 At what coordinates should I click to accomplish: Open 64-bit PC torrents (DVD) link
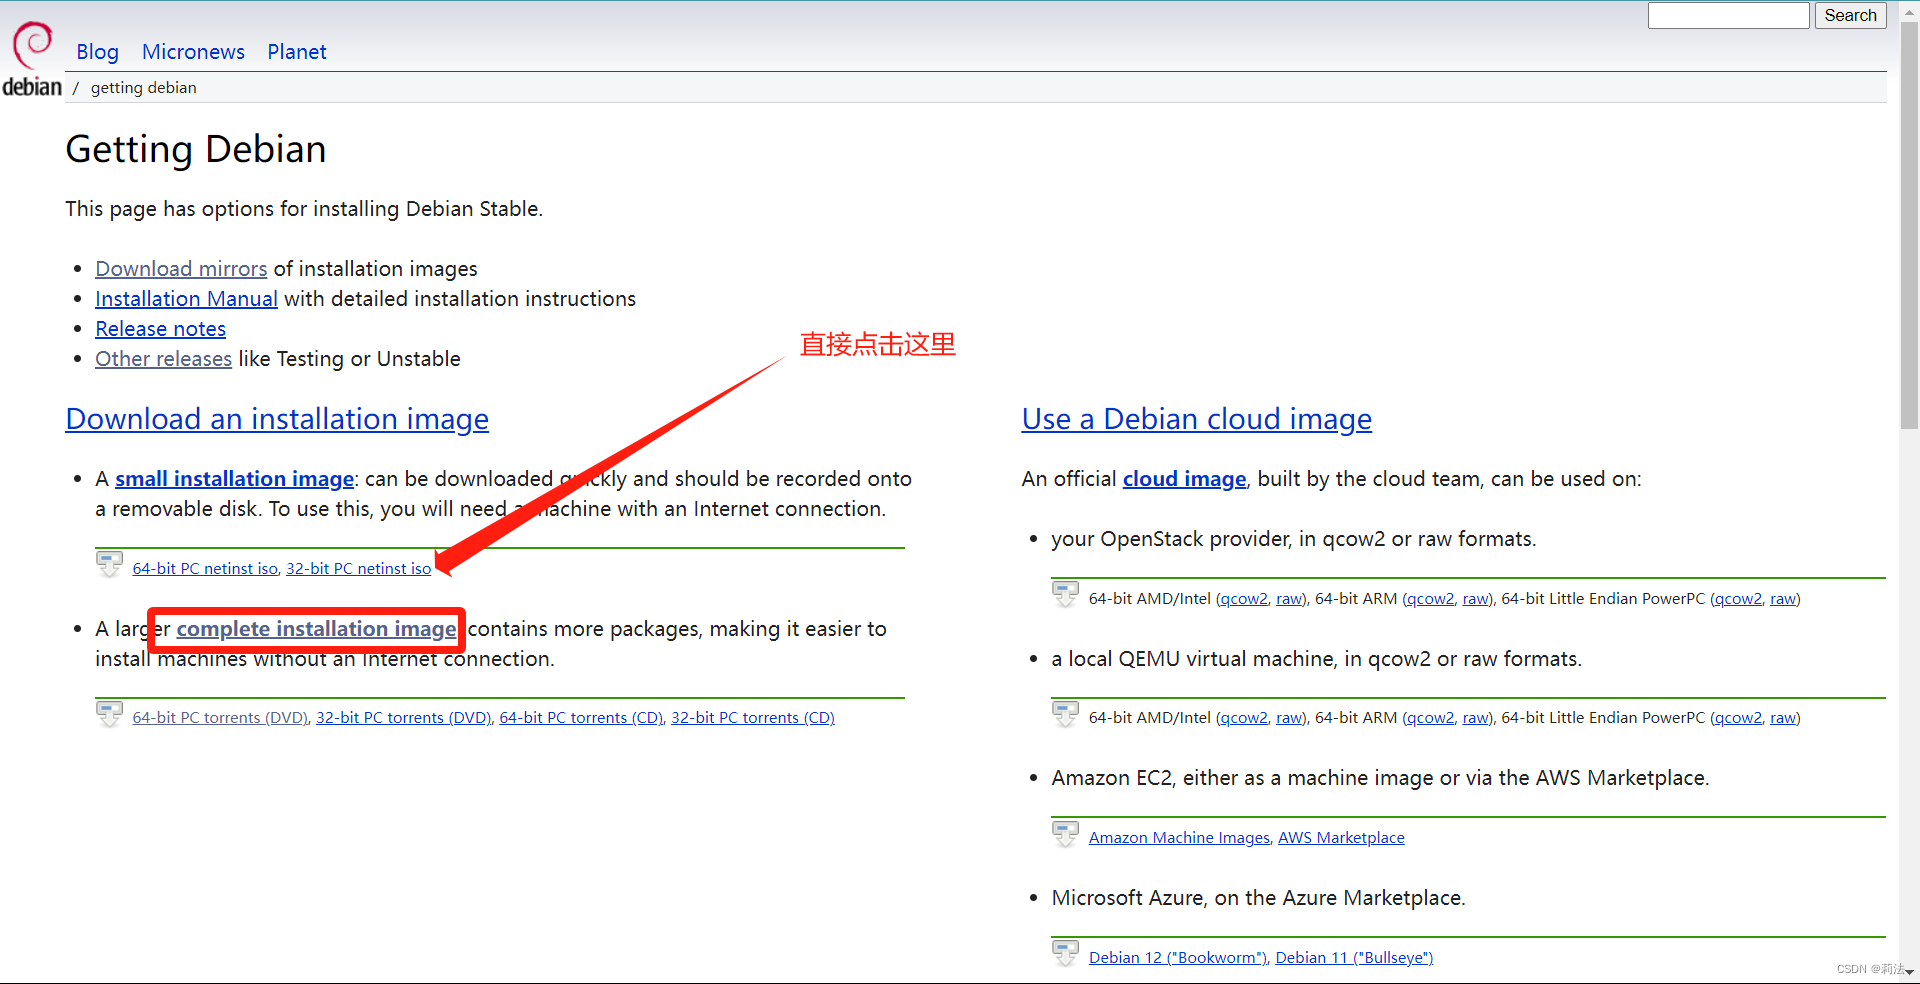[x=220, y=718]
